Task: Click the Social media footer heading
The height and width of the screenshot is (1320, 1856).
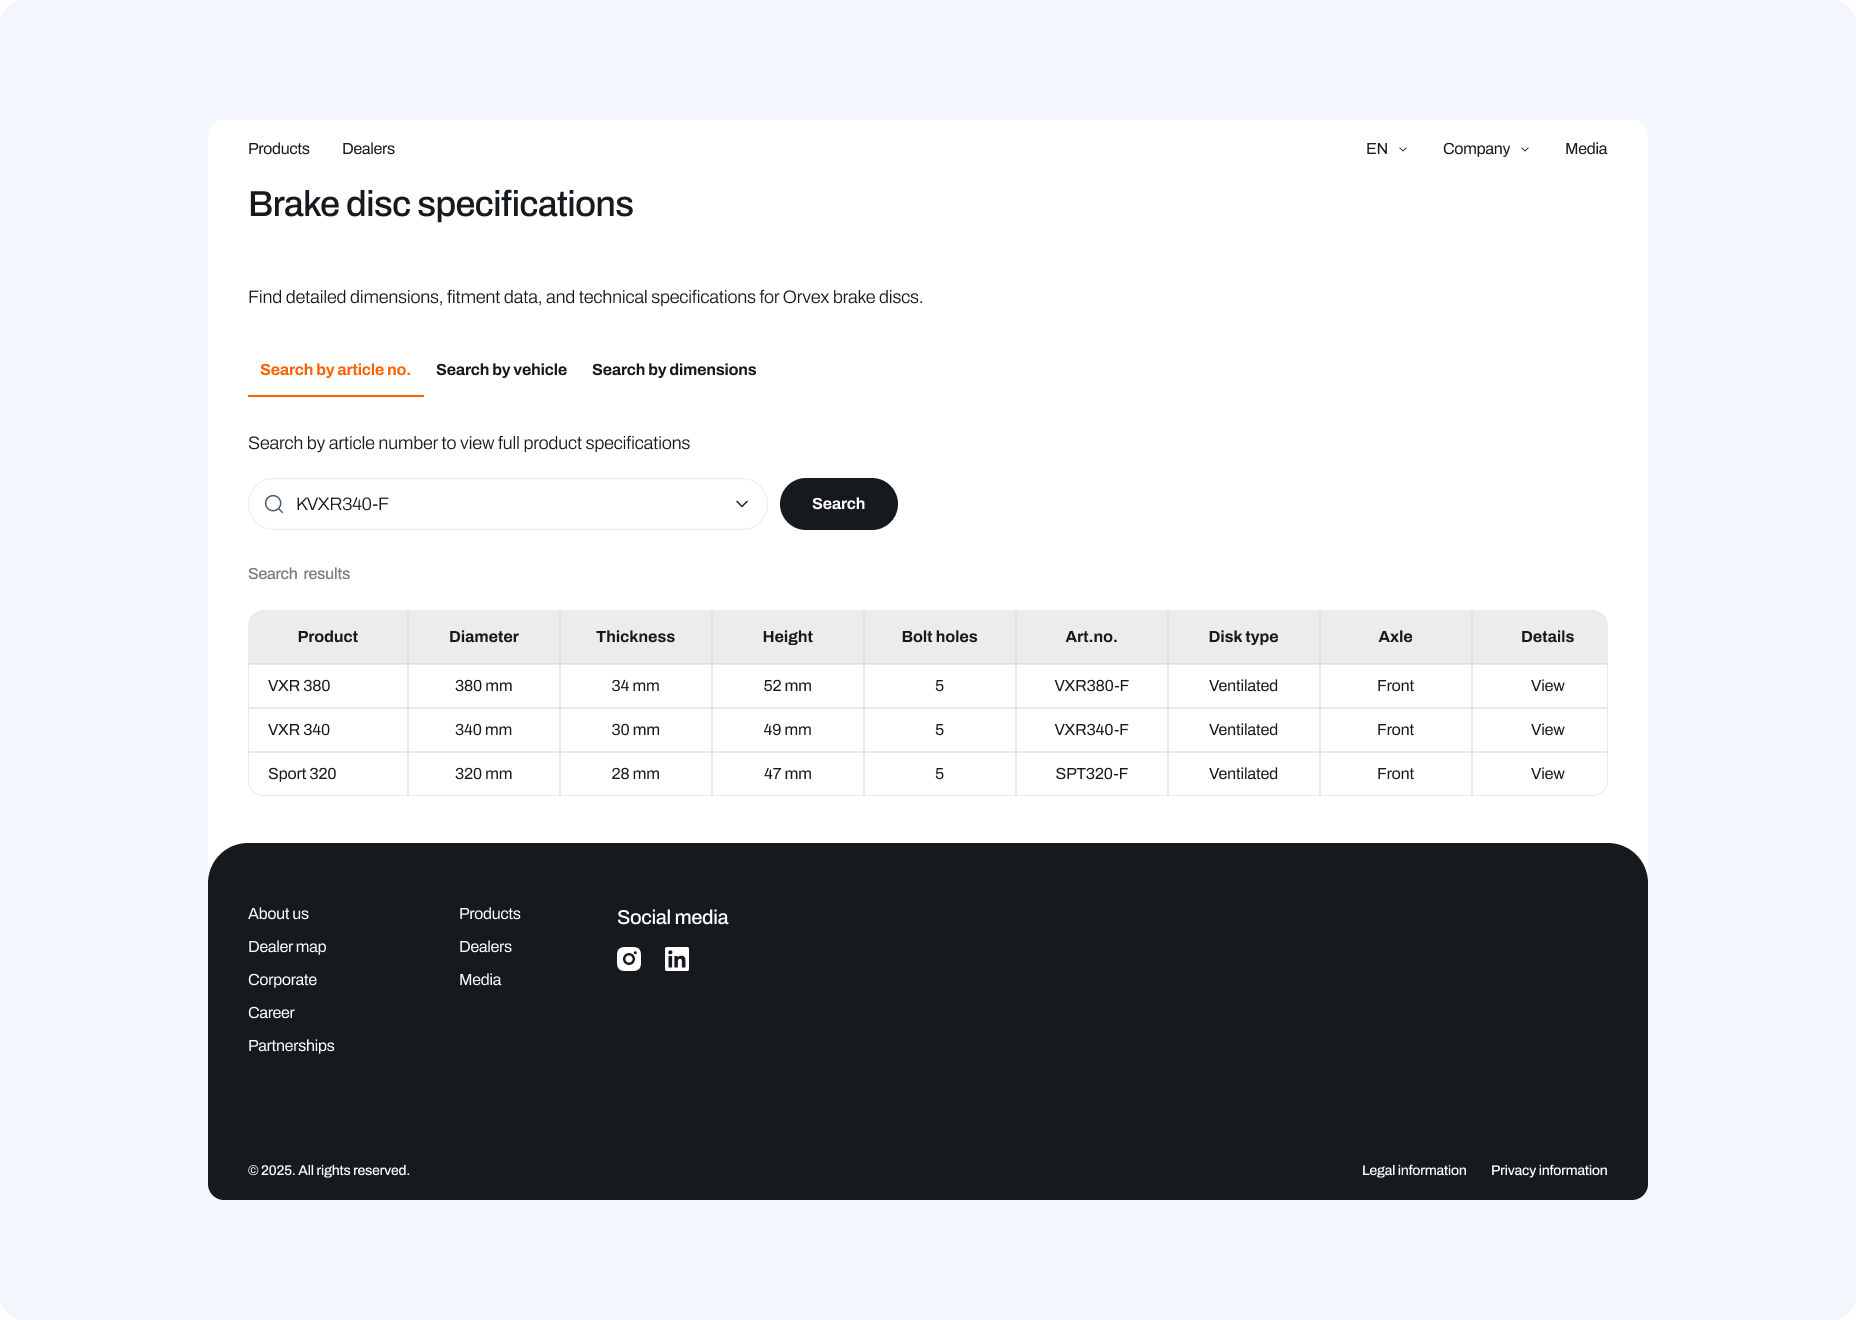Action: coord(672,918)
